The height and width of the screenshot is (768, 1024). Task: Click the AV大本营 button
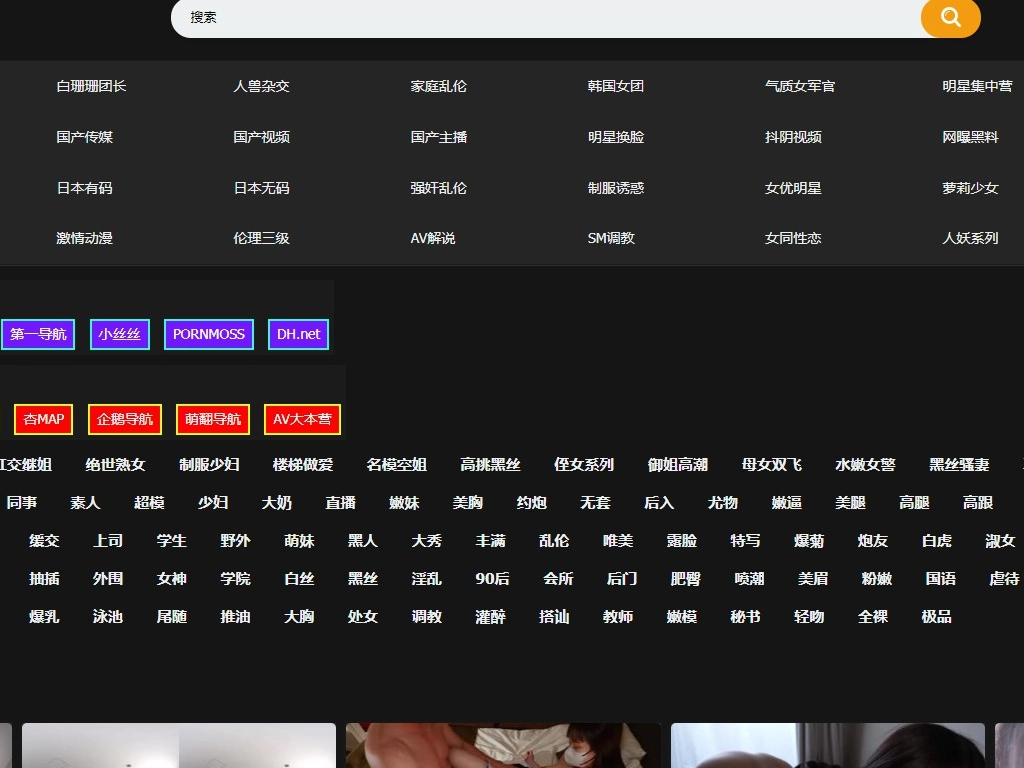click(x=301, y=419)
